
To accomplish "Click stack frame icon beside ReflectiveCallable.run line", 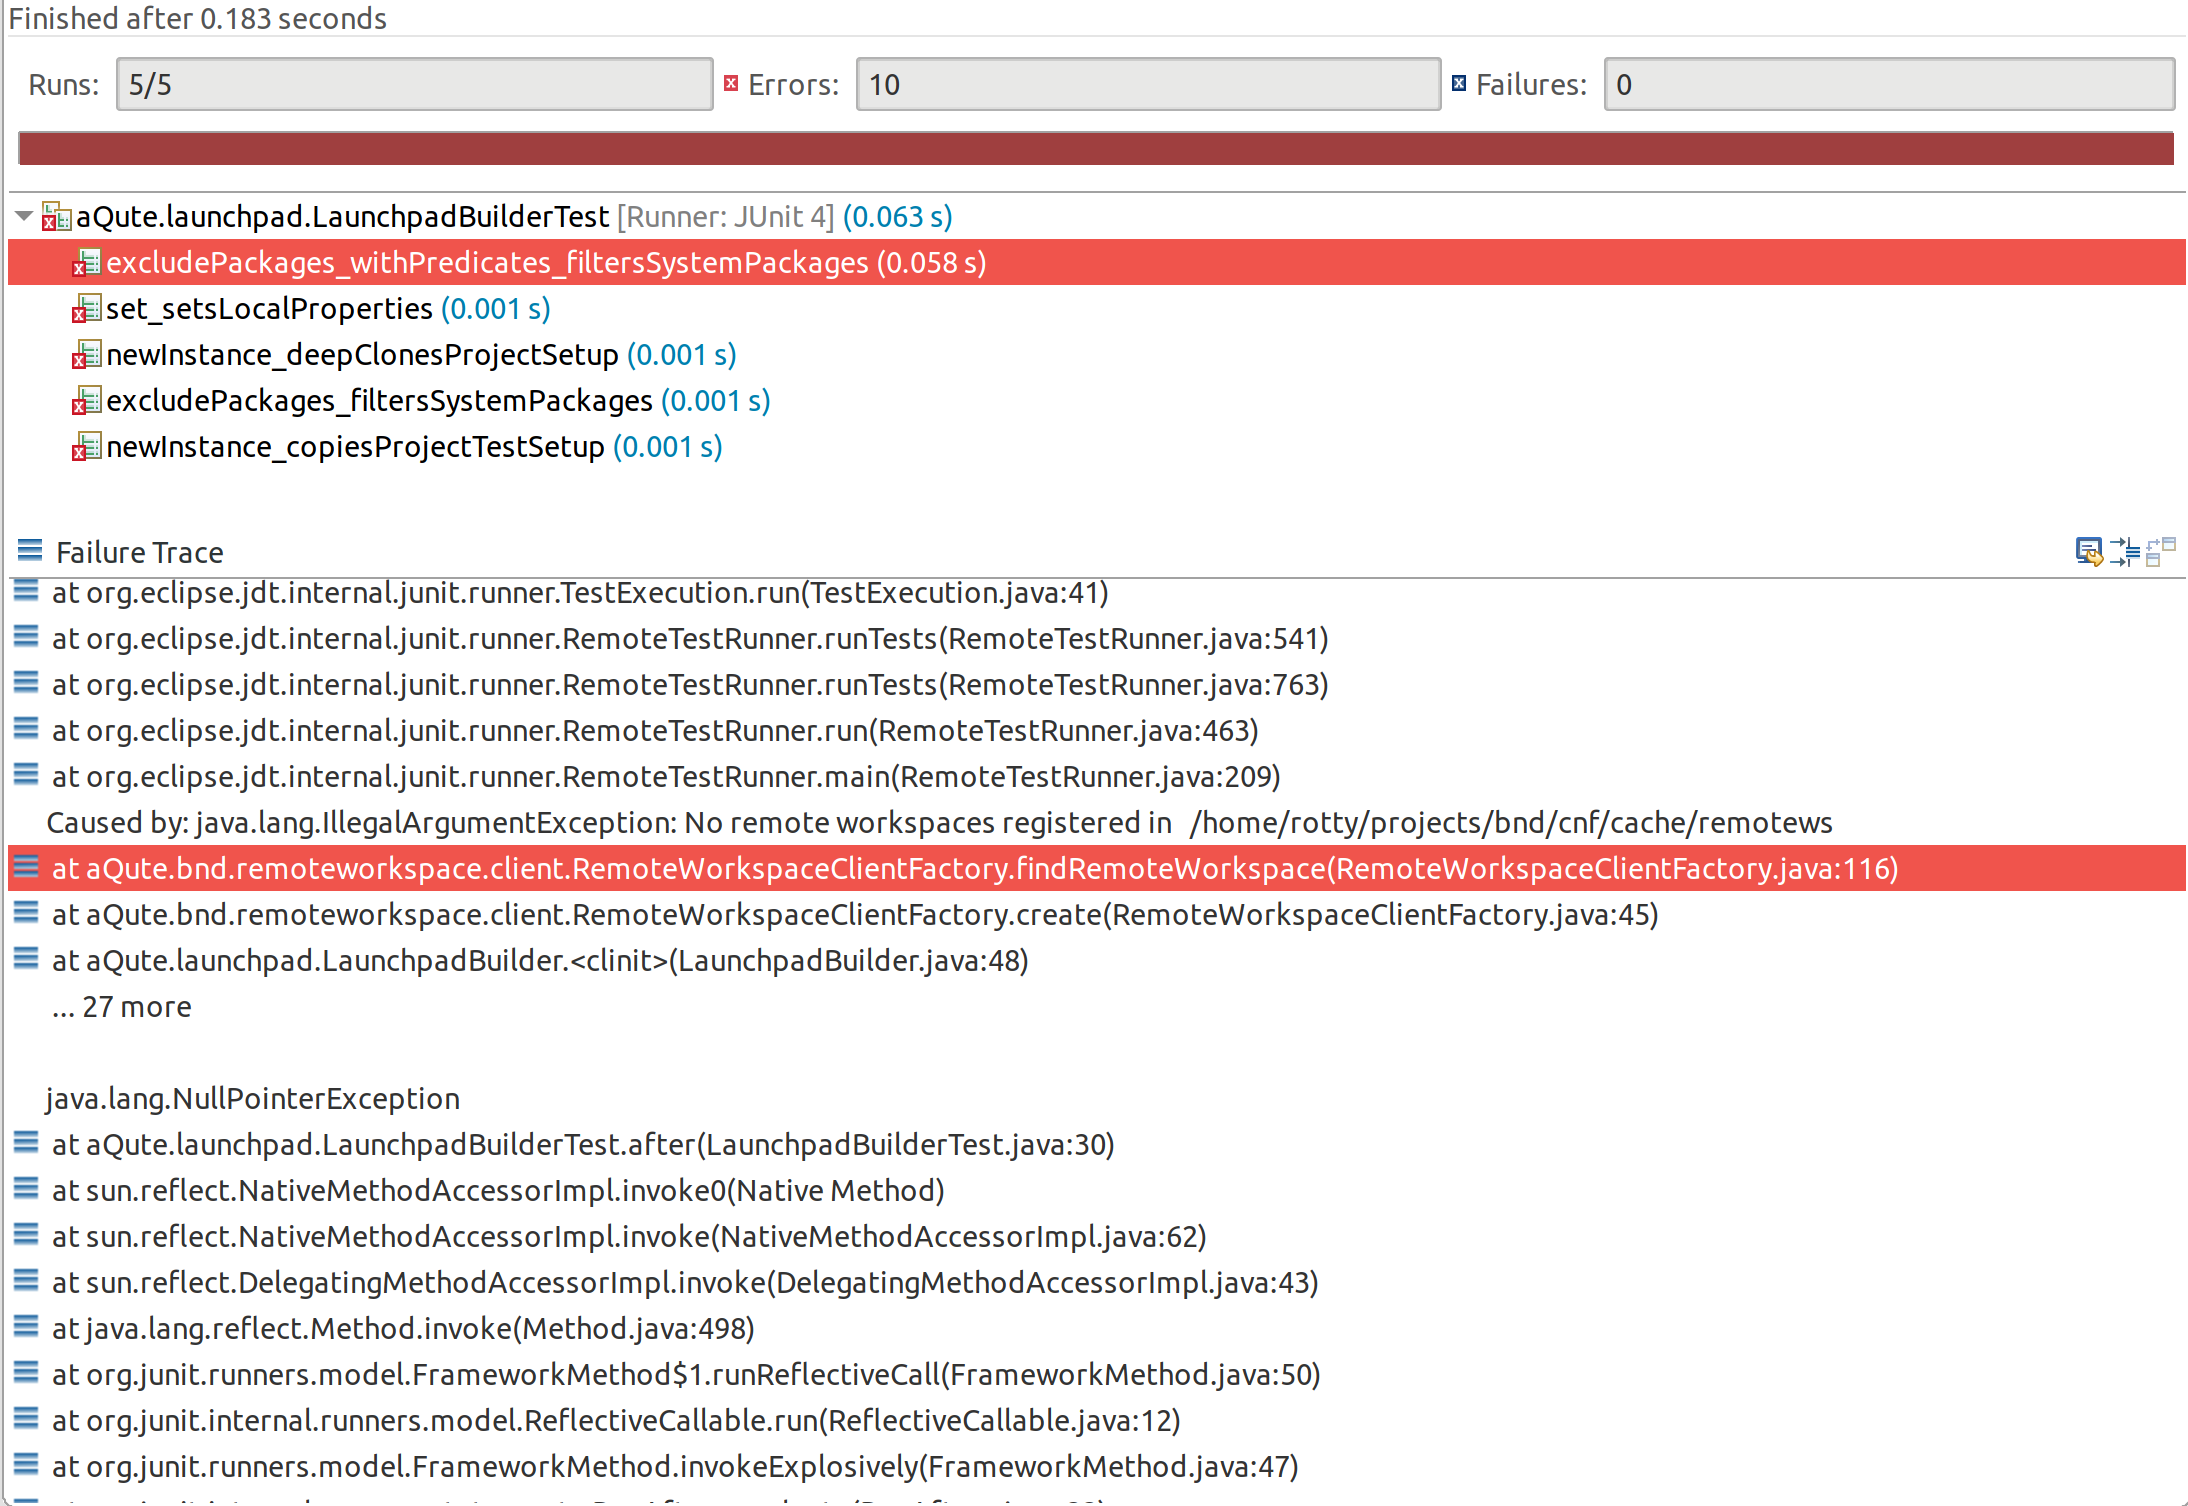I will click(x=26, y=1419).
